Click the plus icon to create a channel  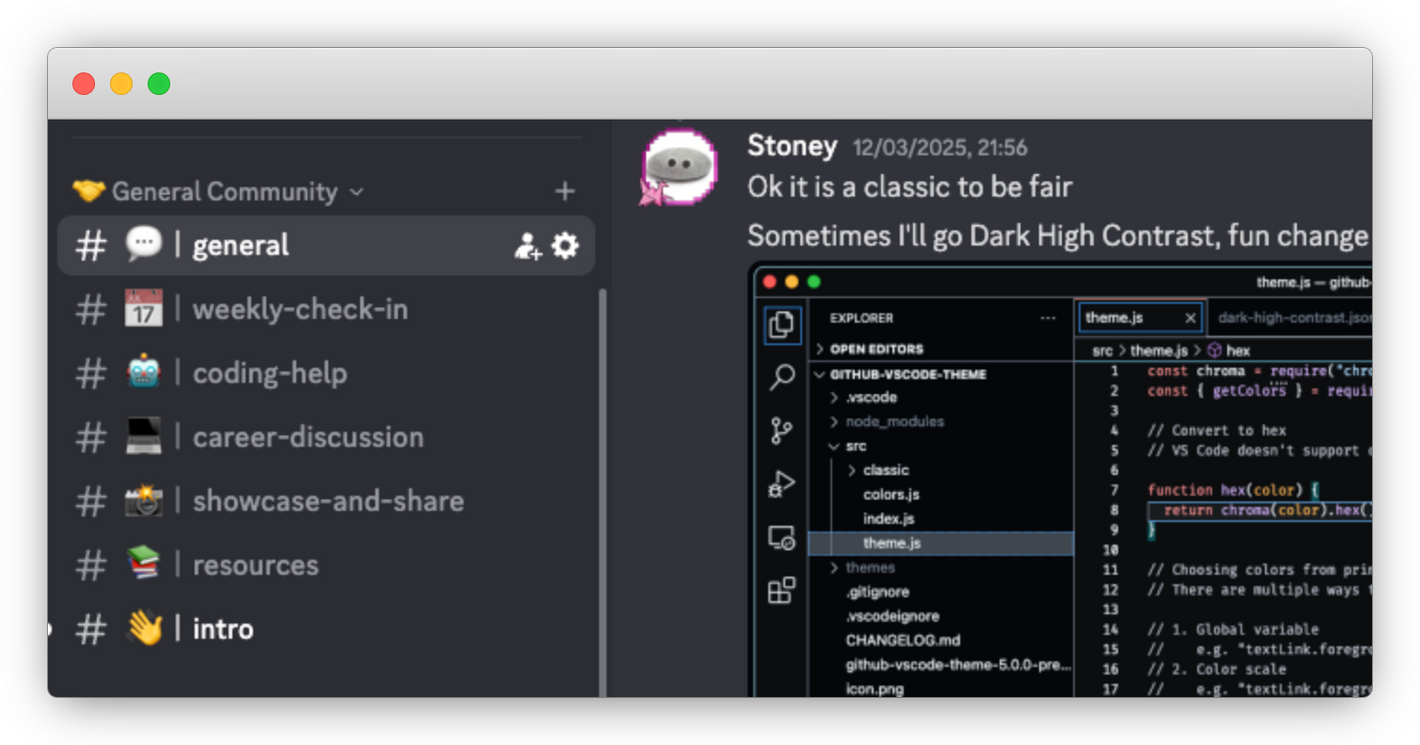[565, 191]
